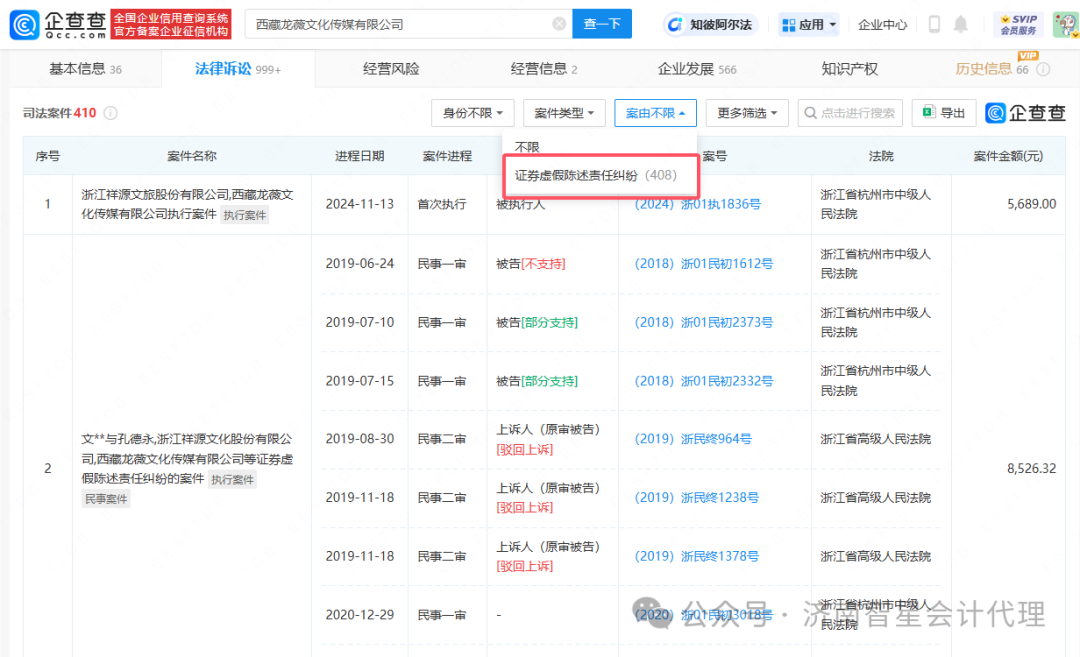The image size is (1080, 657).
Task: Click 民事案件 tag under case 2
Action: [106, 499]
